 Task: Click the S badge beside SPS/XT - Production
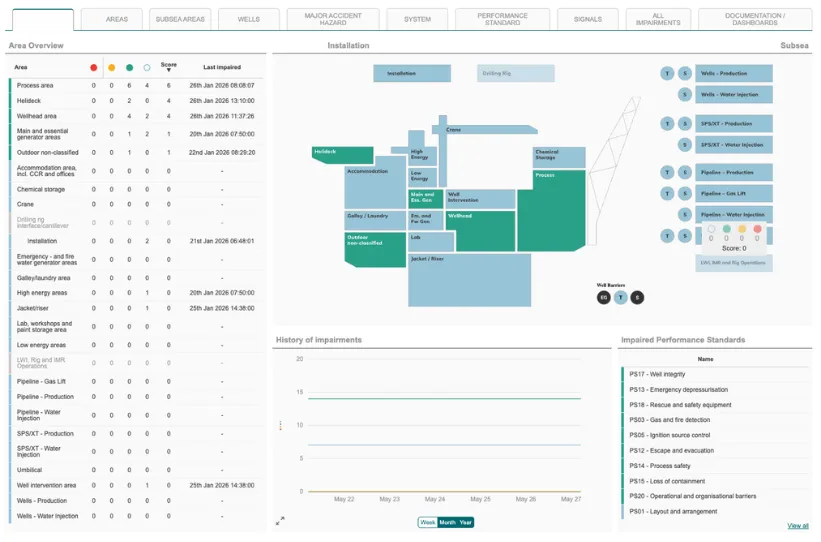click(684, 124)
